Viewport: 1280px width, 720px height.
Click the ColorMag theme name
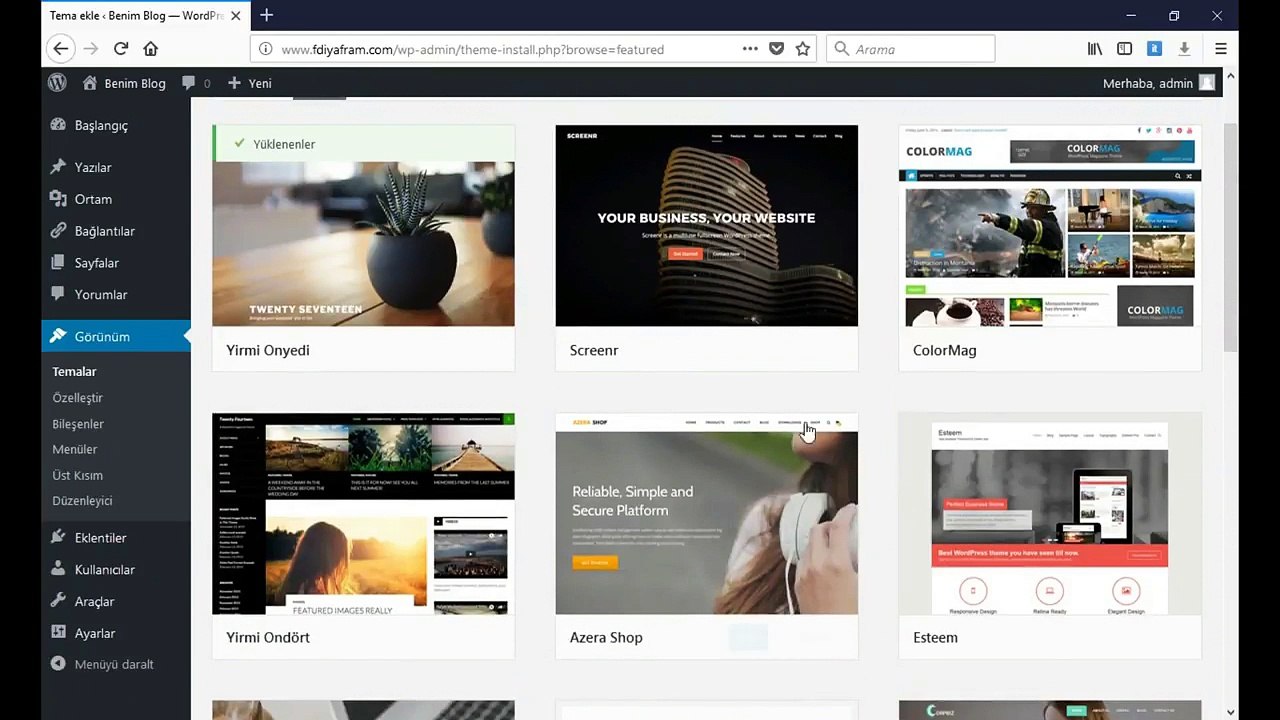944,350
